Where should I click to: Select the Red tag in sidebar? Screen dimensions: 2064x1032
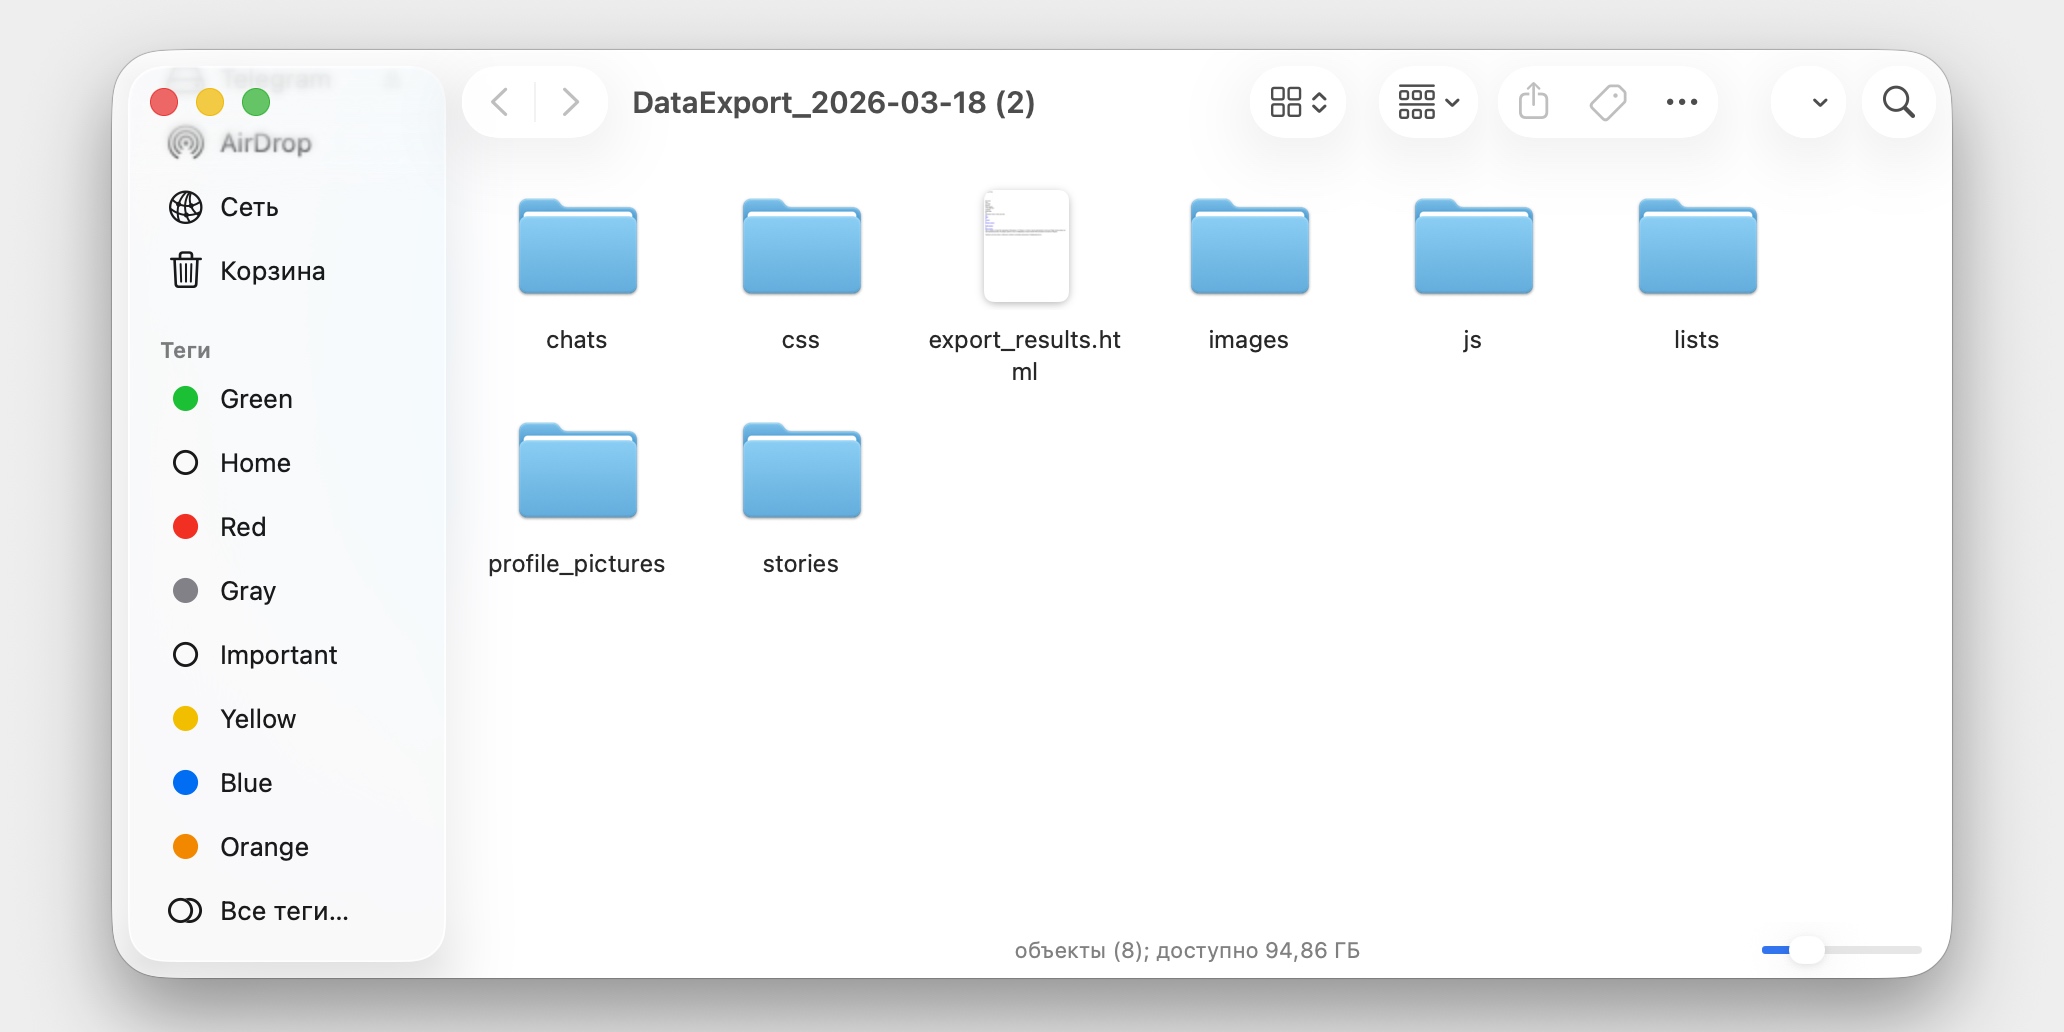point(242,527)
